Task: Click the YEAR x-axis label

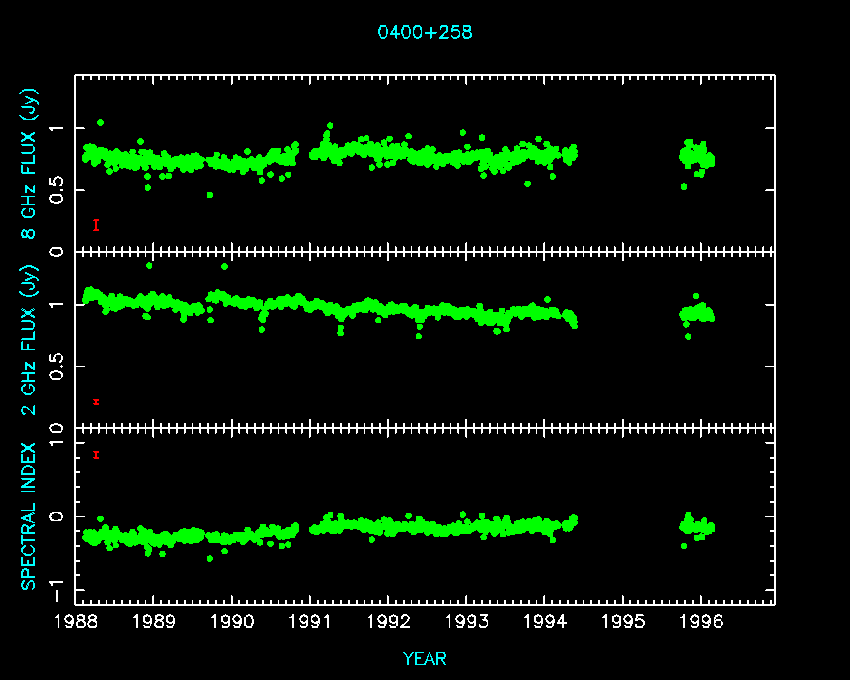Action: pos(424,659)
